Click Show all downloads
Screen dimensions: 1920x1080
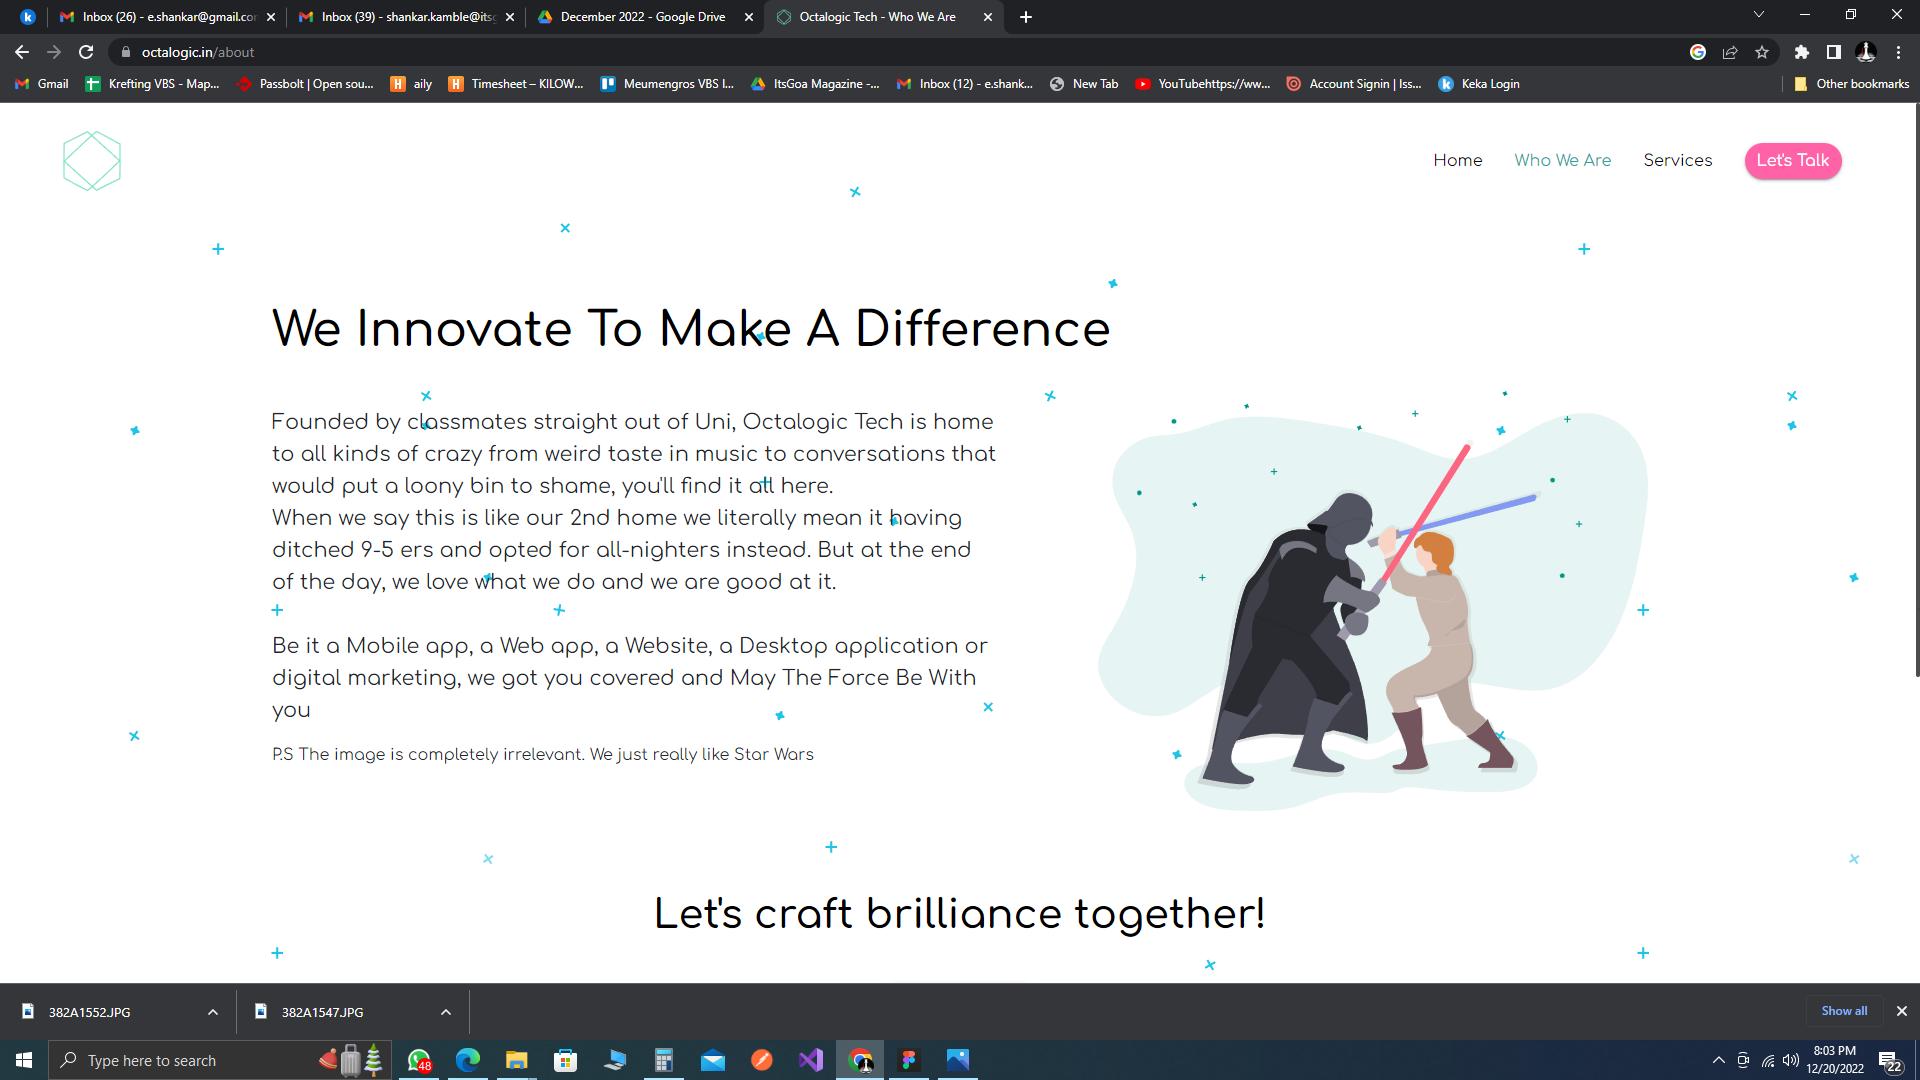click(1843, 1011)
